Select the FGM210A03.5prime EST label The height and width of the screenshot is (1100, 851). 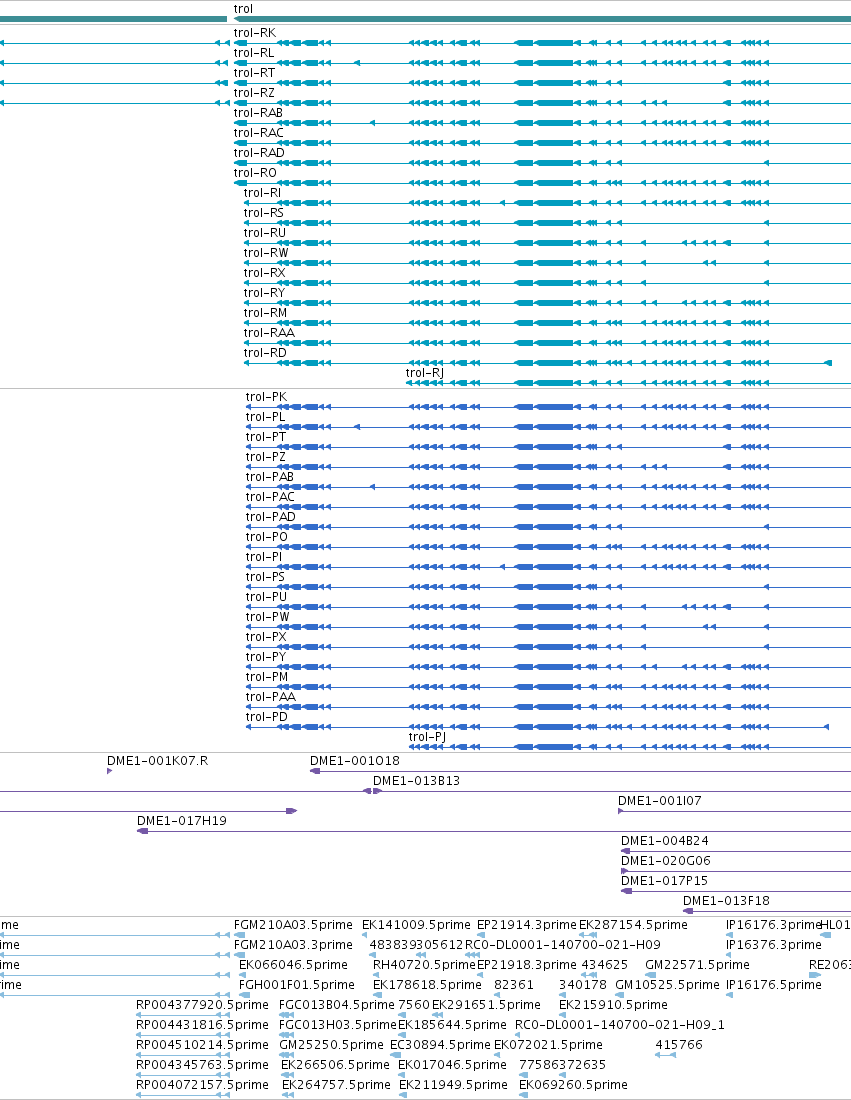point(293,925)
